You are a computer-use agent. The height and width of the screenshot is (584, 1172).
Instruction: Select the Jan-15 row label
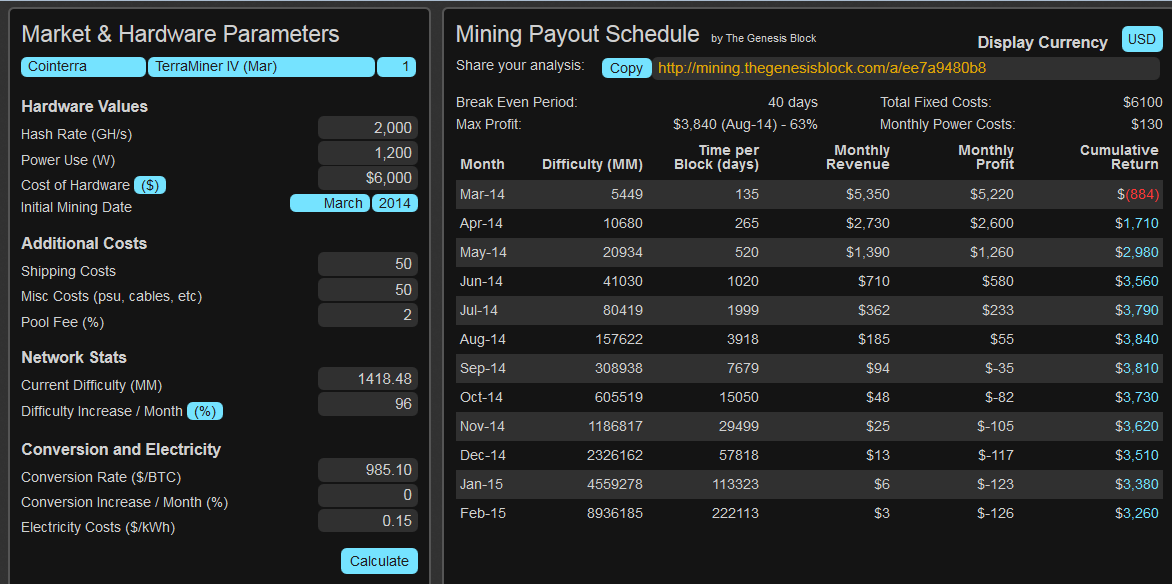click(x=481, y=484)
